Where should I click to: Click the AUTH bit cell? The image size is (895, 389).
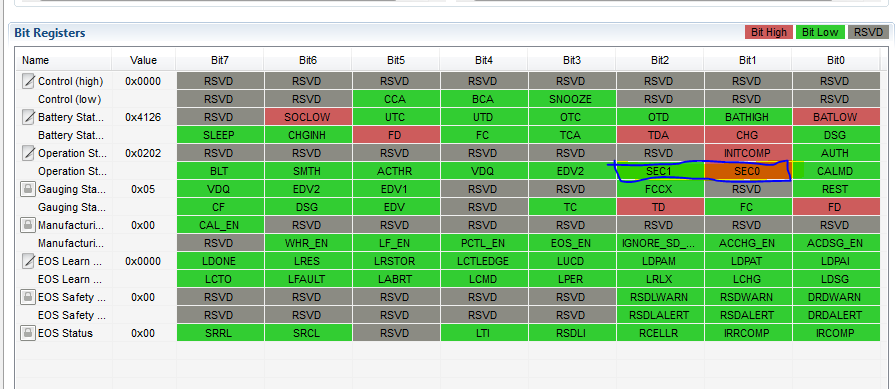click(x=836, y=153)
